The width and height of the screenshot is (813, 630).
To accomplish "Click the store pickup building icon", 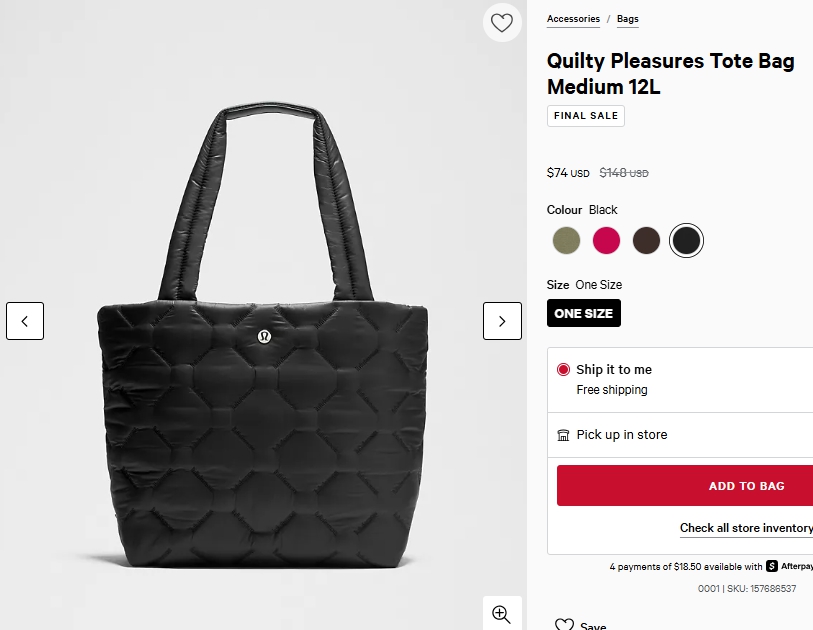I will (564, 435).
